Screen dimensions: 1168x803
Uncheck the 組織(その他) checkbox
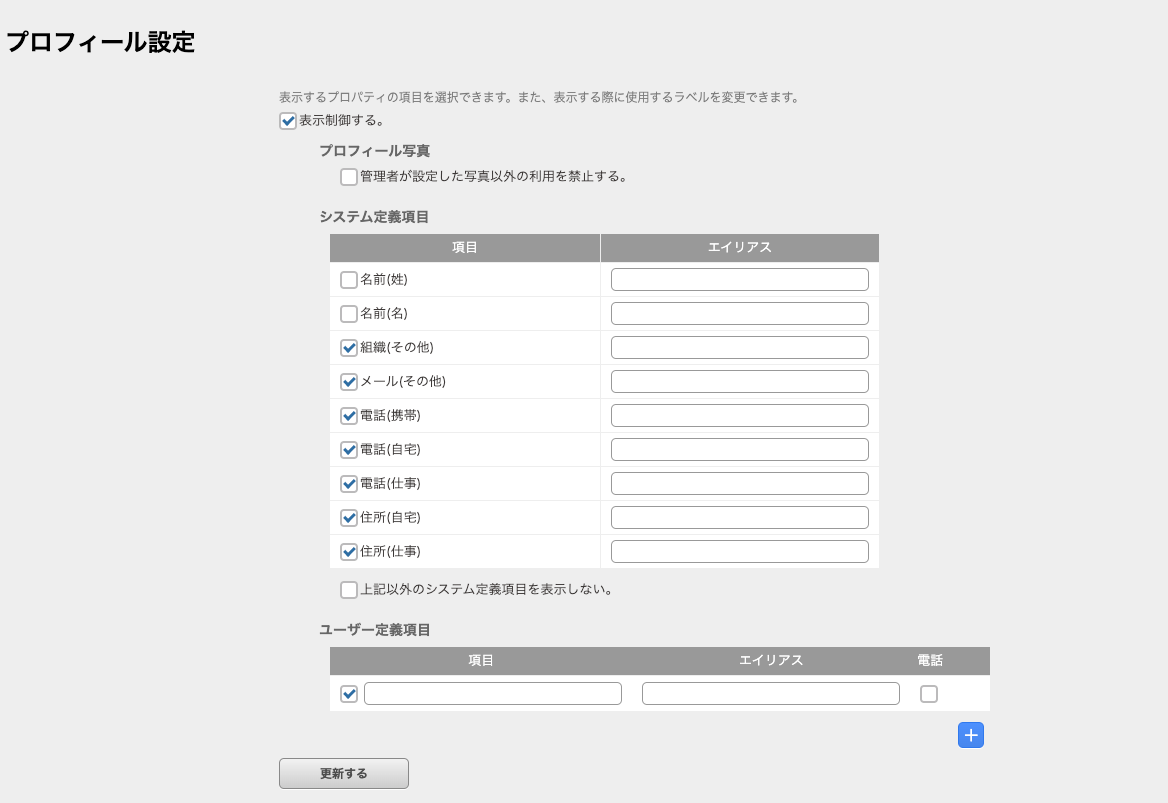pos(348,347)
